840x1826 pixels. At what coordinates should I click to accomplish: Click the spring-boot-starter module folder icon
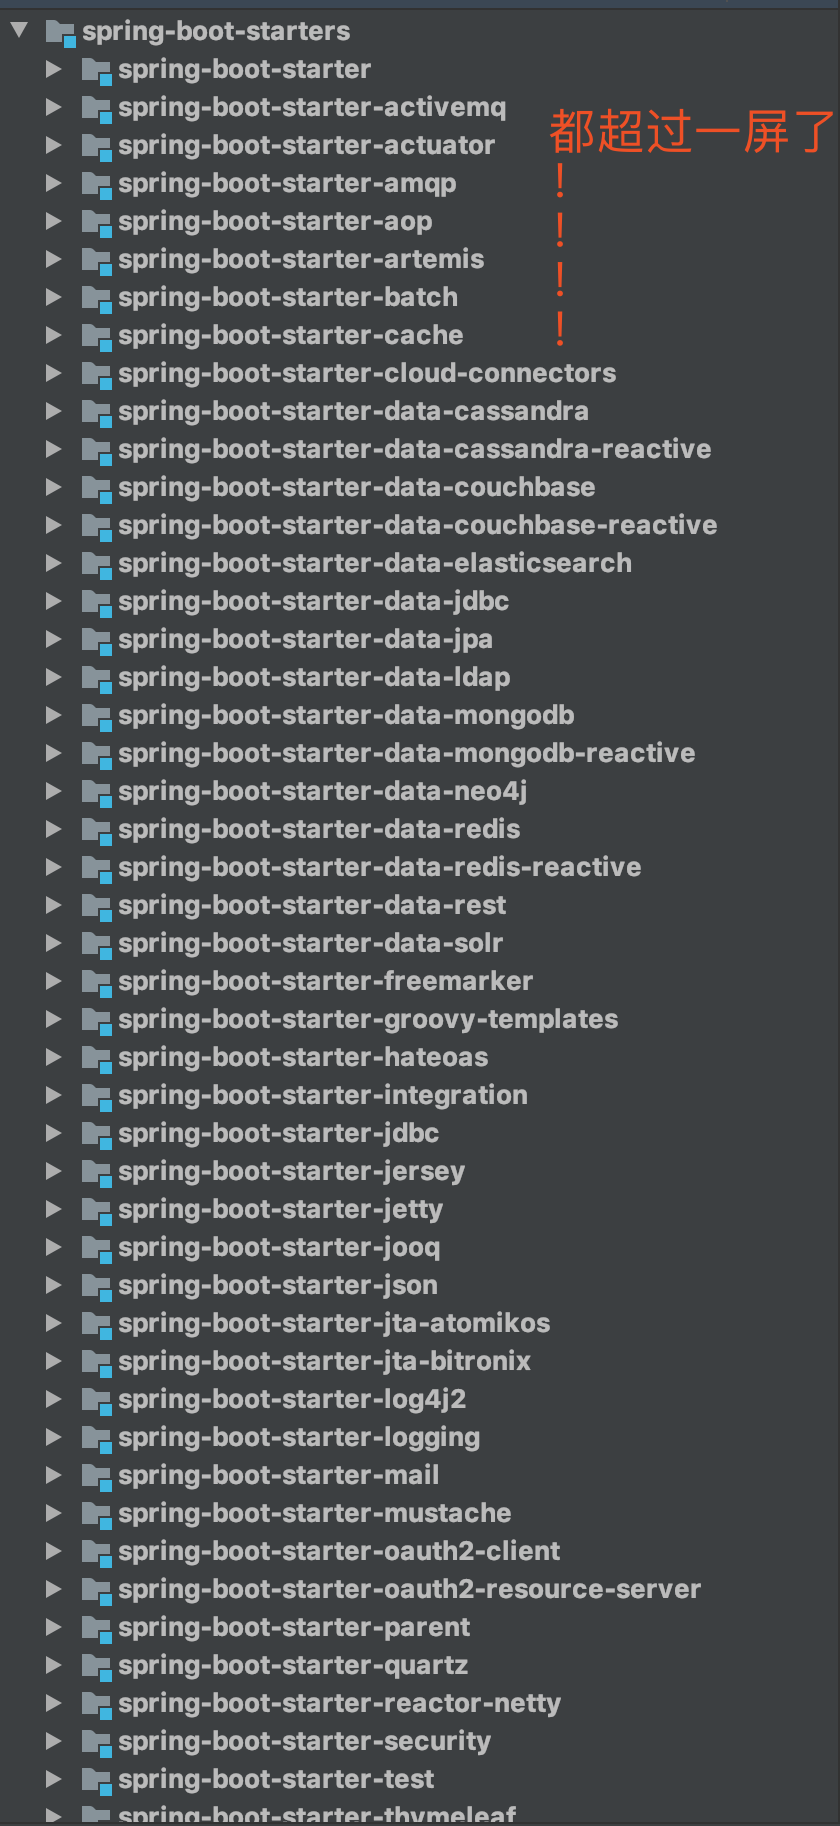point(97,71)
